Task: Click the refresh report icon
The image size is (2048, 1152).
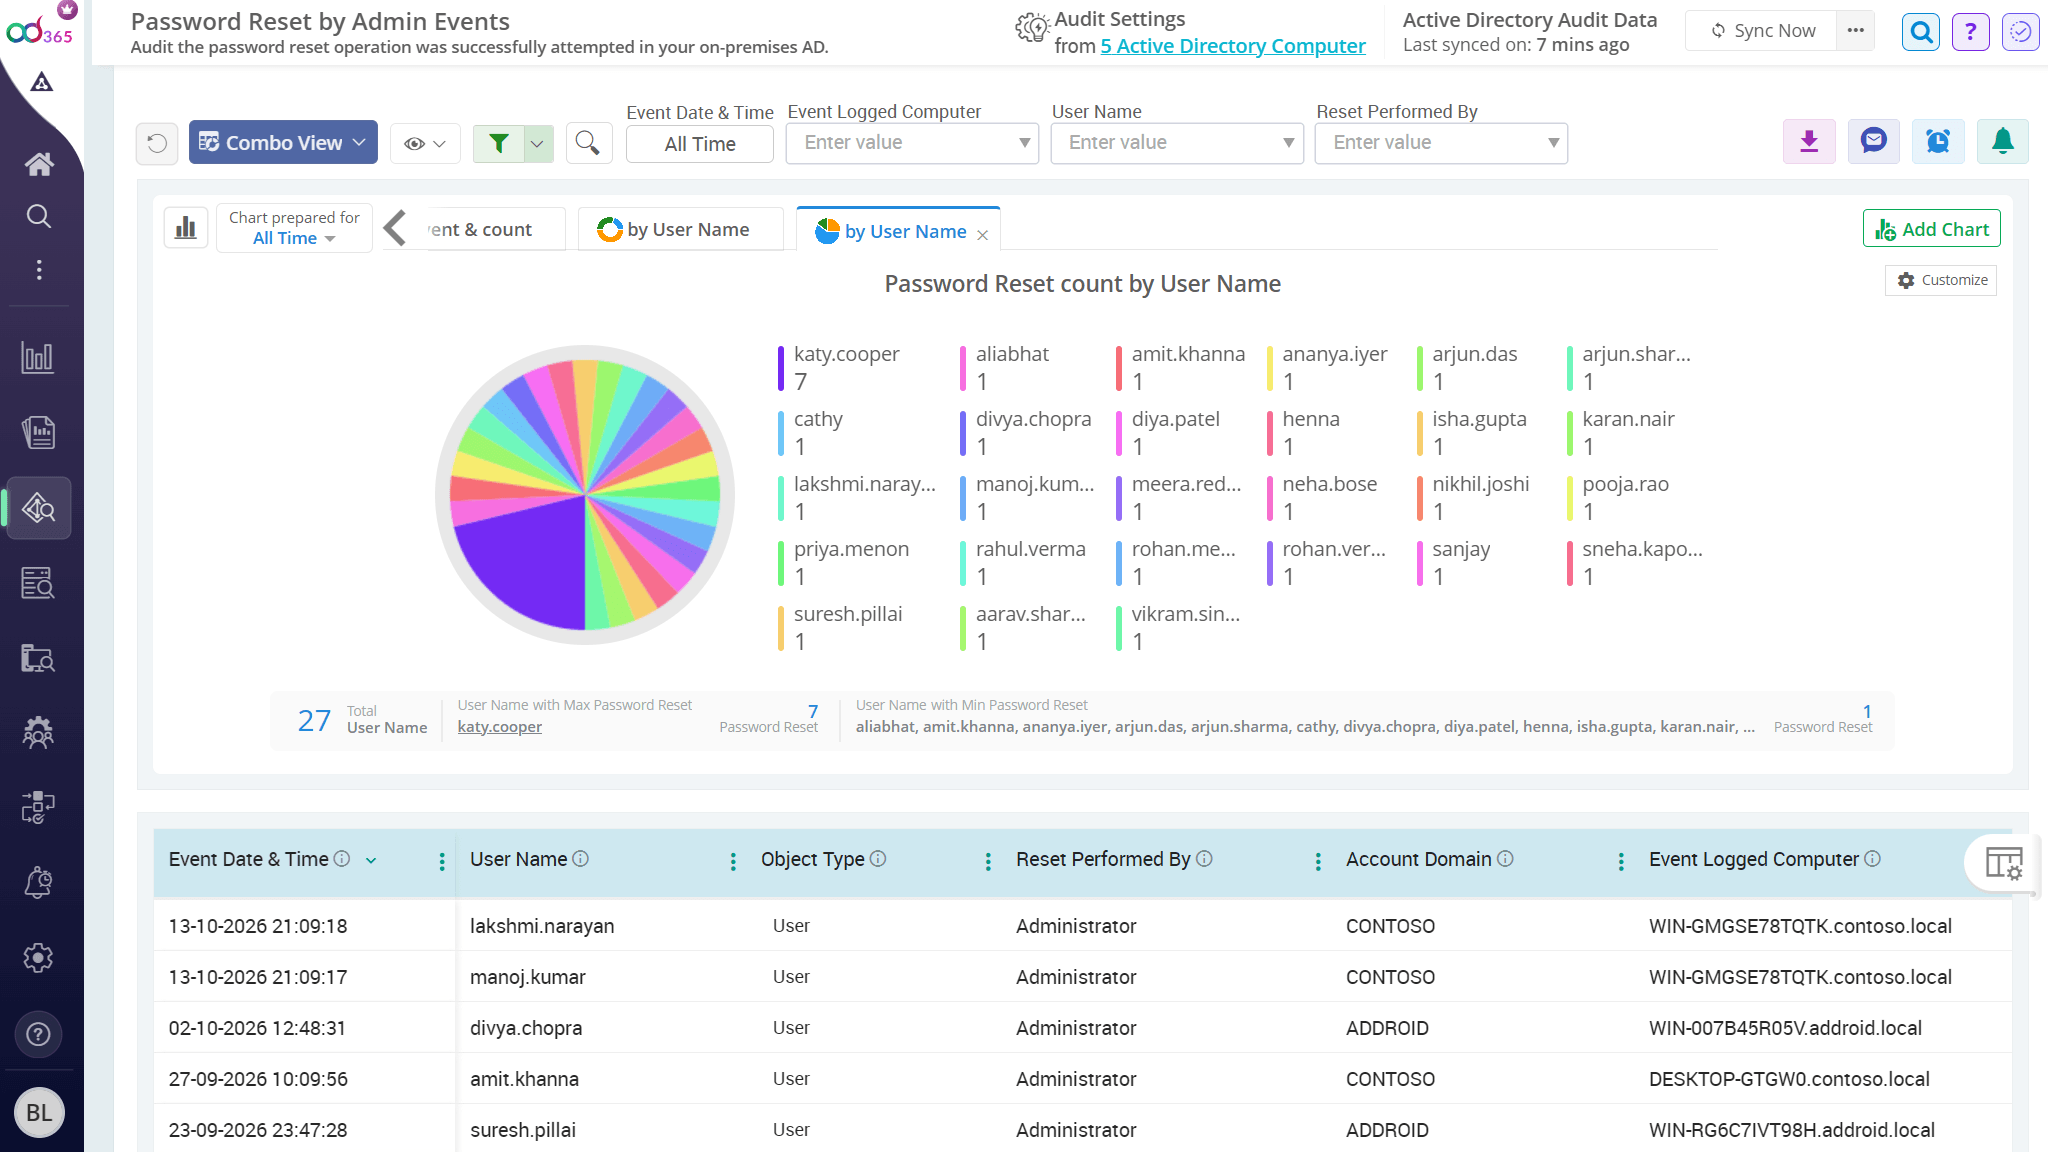Action: click(157, 143)
